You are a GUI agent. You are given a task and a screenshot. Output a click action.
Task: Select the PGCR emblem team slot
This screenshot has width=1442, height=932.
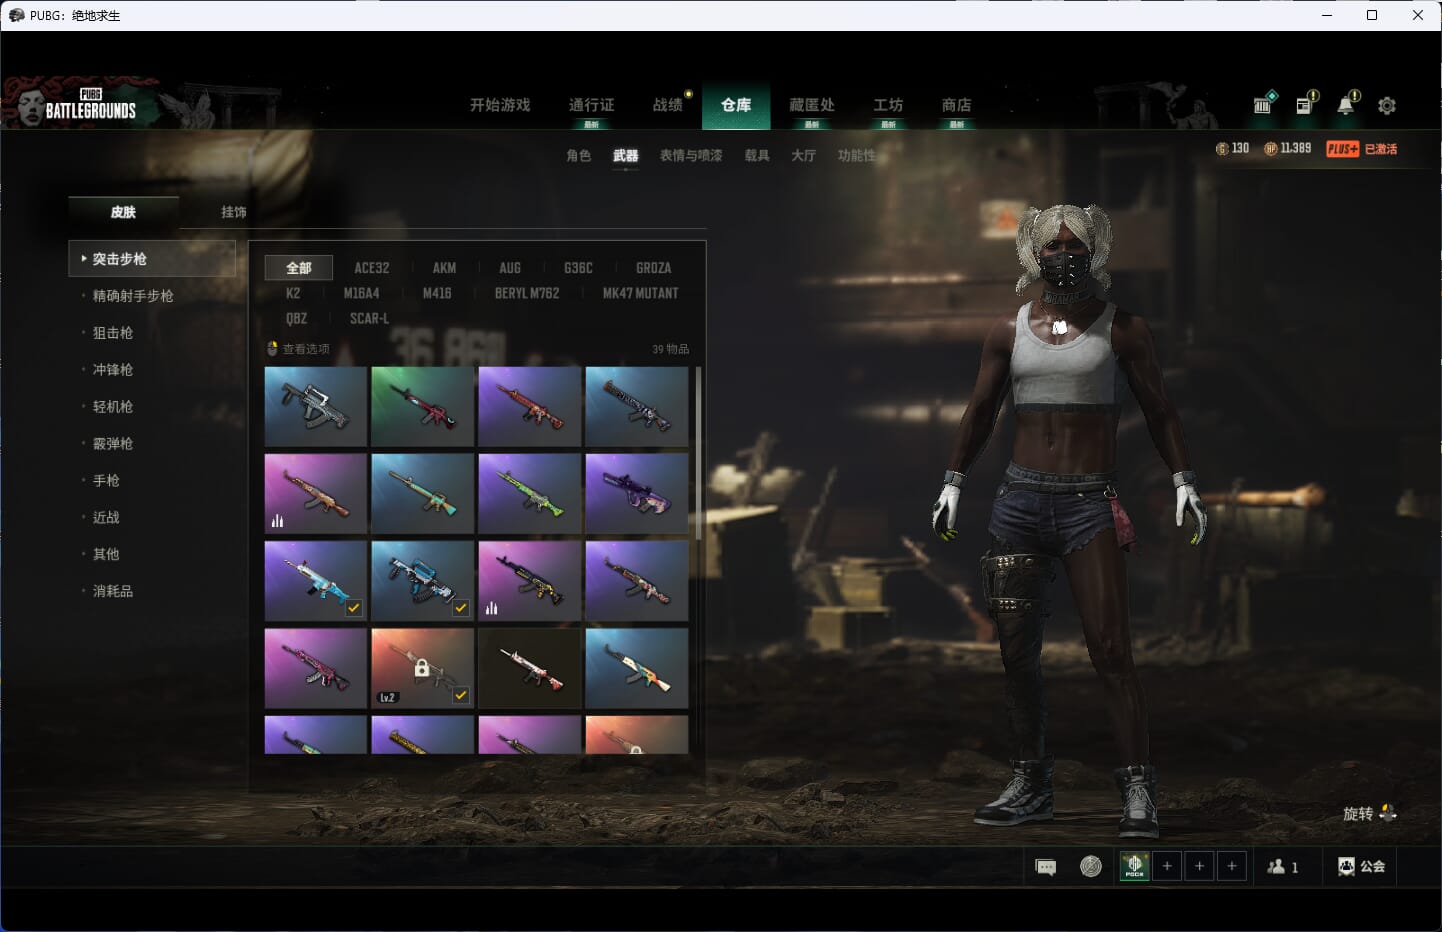click(1134, 866)
